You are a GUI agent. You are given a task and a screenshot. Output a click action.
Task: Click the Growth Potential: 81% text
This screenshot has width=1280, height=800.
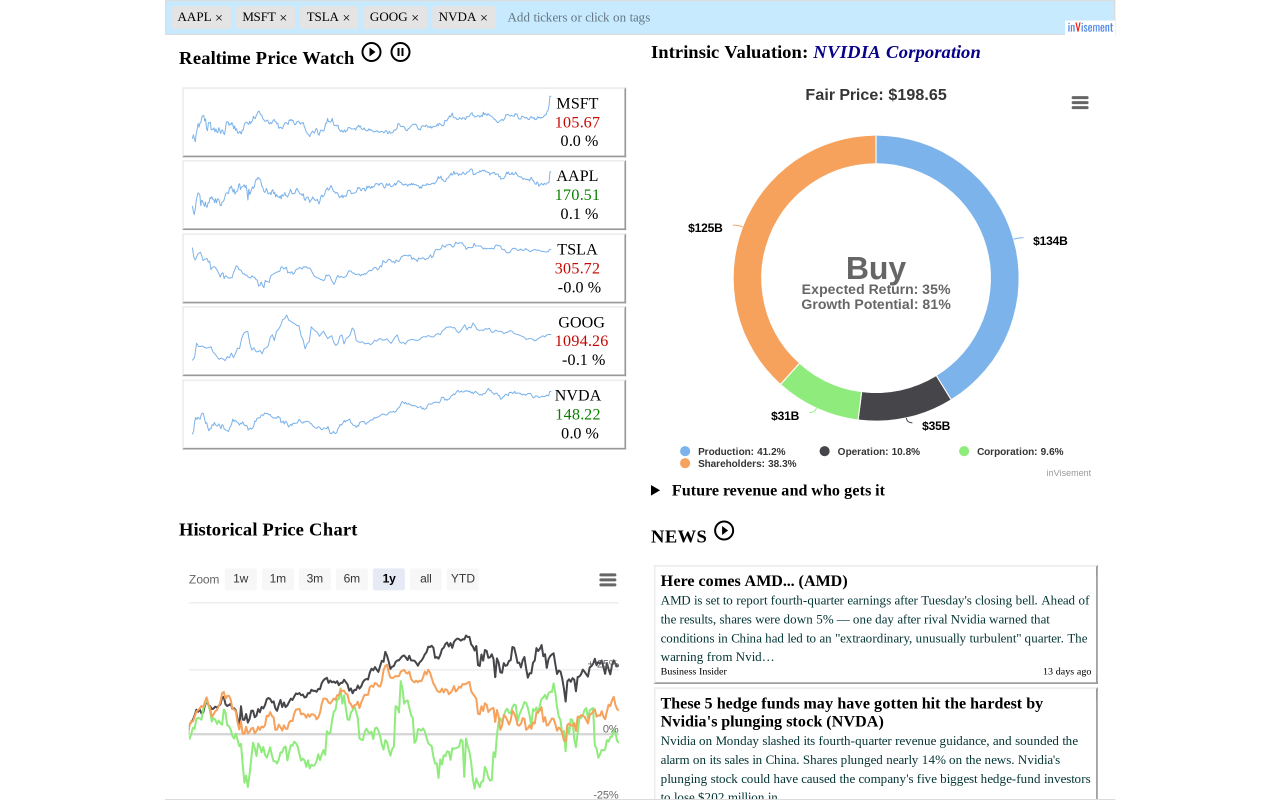point(876,304)
